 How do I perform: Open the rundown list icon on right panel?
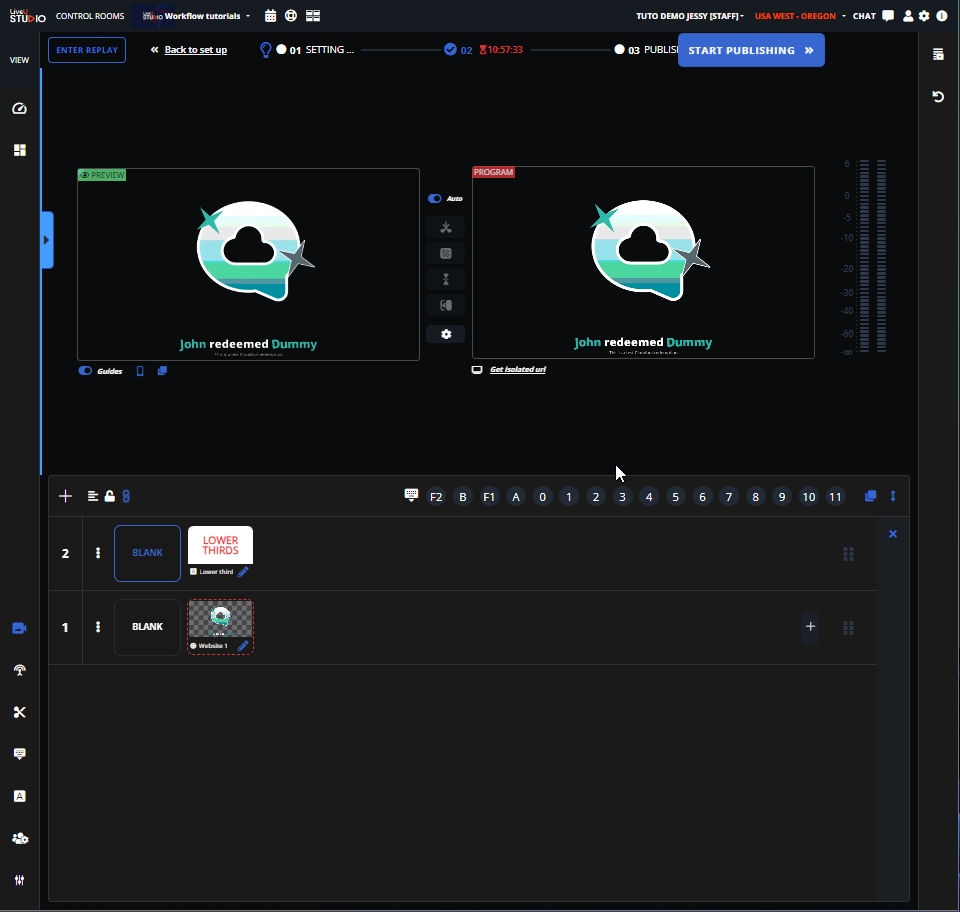click(938, 54)
